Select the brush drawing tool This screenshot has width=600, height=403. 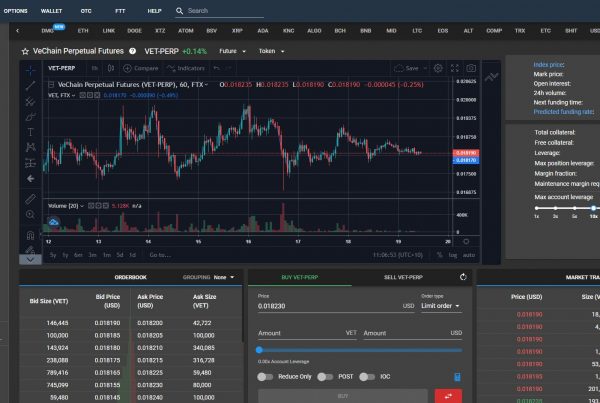pos(30,116)
